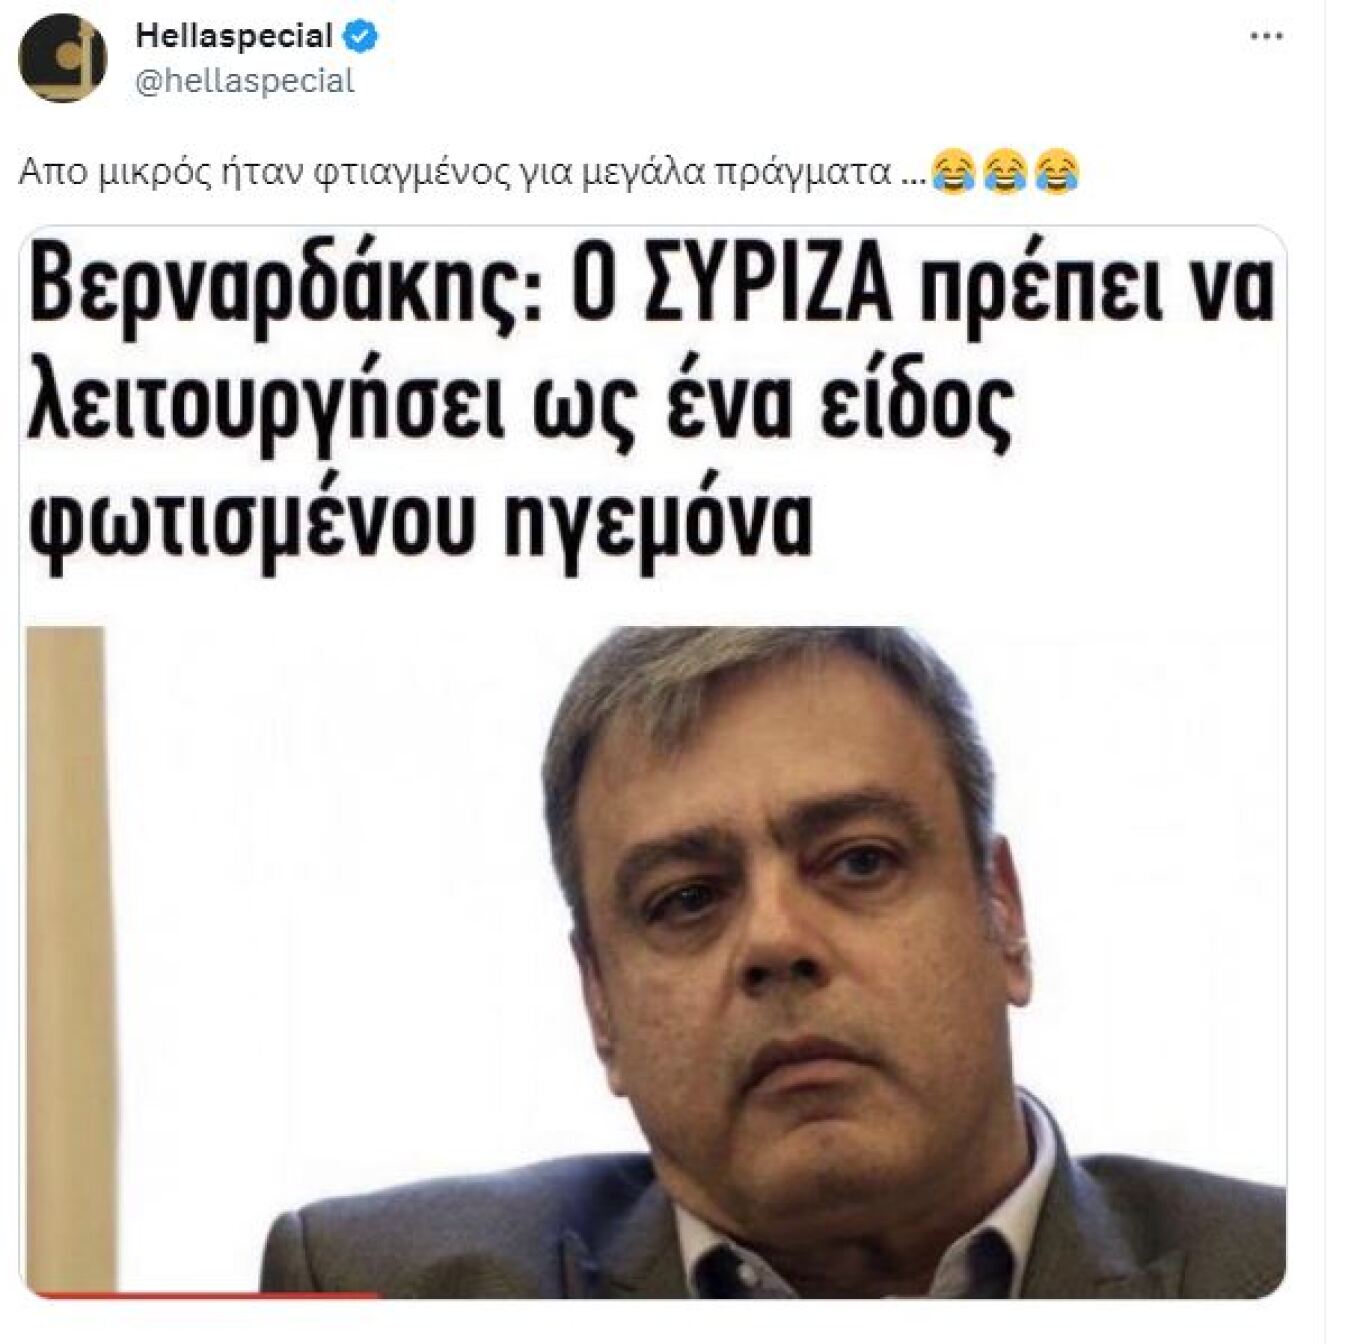Open the @hellaspecial handle link
The width and height of the screenshot is (1360, 1344).
coord(244,81)
